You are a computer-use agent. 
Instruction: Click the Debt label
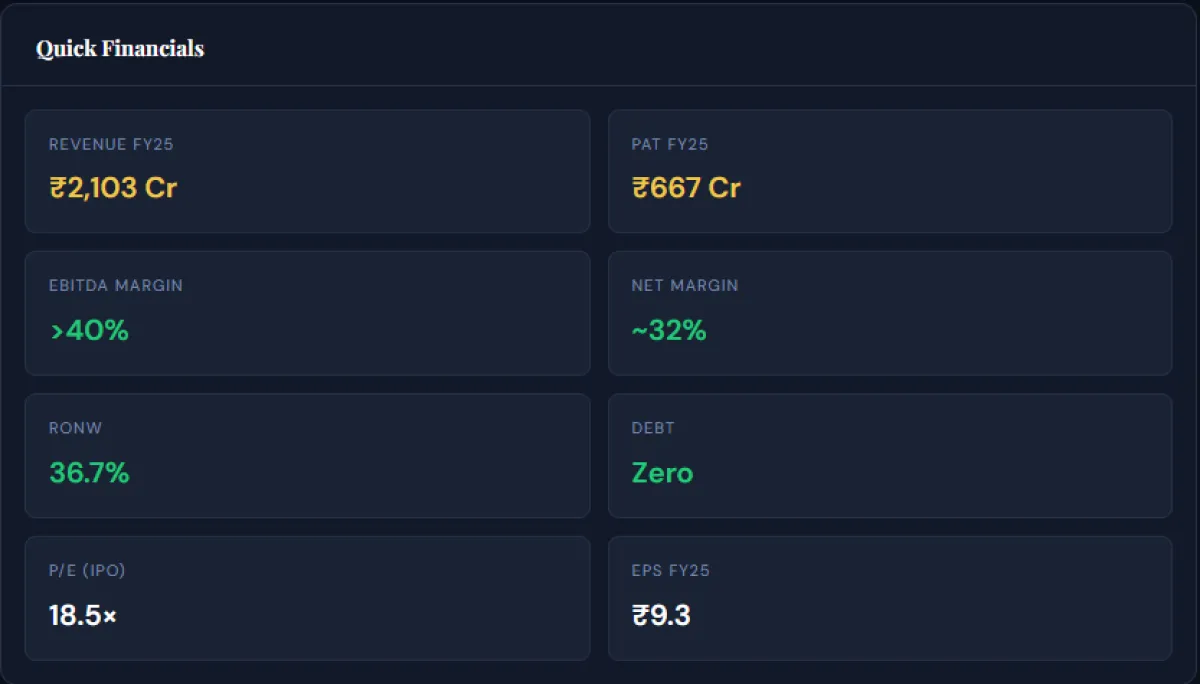tap(653, 428)
